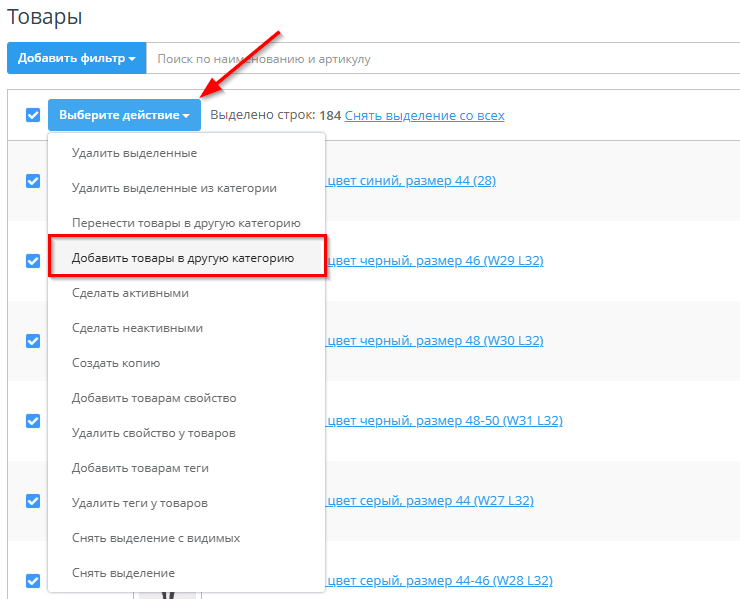Toggle the select-all checkbox next to 'Выберите действие'
This screenshot has width=740, height=599.
coord(33,115)
